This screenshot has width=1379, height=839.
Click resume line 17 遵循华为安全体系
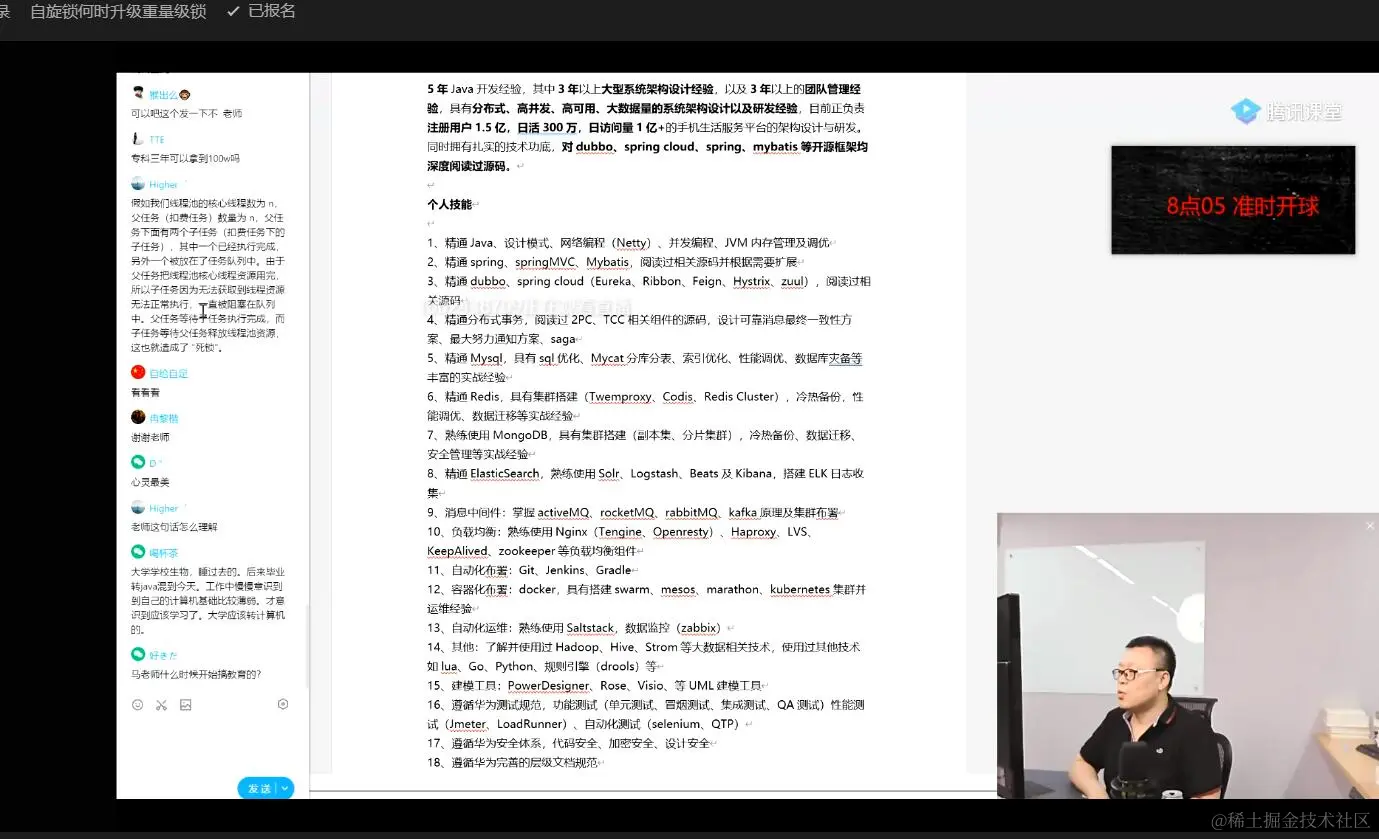pyautogui.click(x=571, y=743)
